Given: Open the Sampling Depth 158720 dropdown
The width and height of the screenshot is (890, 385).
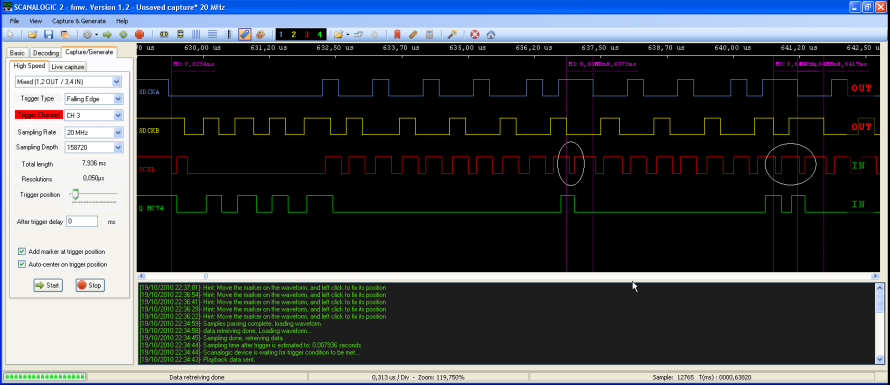Looking at the screenshot, I should coord(94,148).
